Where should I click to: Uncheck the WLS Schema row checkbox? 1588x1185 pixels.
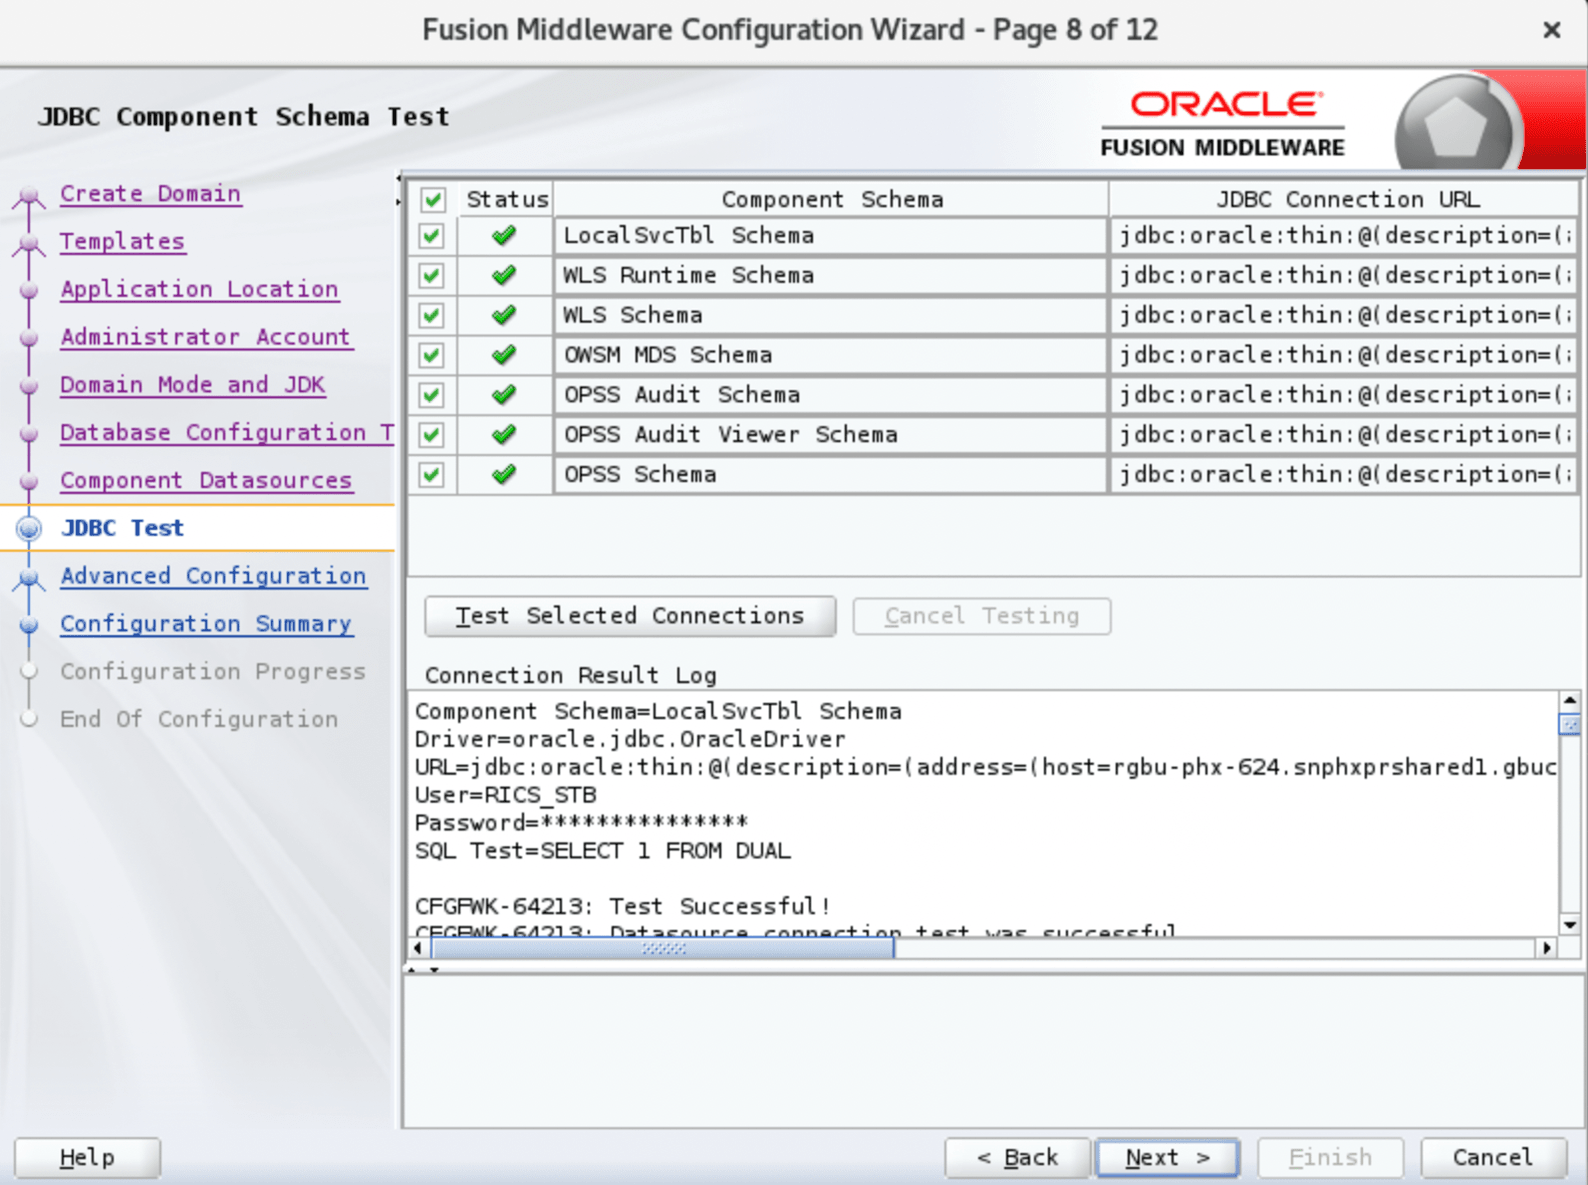click(432, 315)
